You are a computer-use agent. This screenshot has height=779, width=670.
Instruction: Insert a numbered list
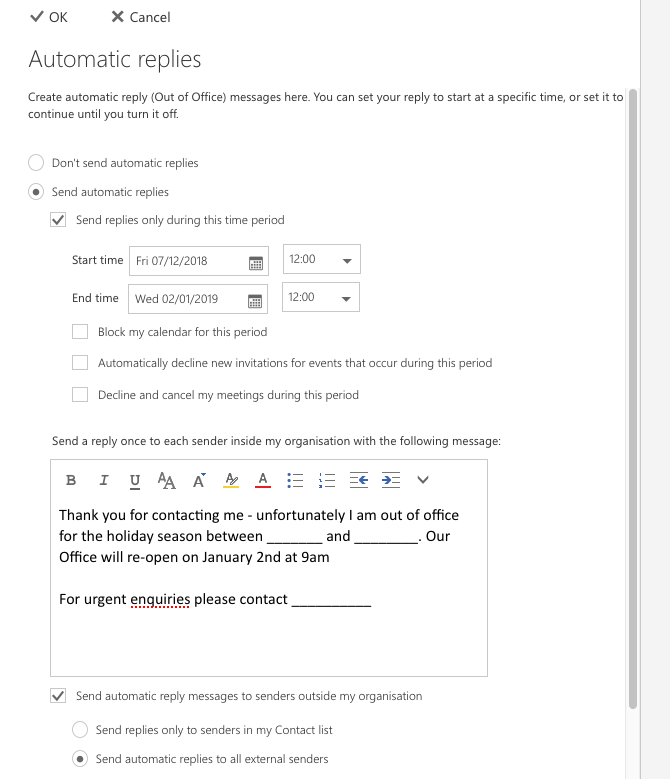pos(327,480)
